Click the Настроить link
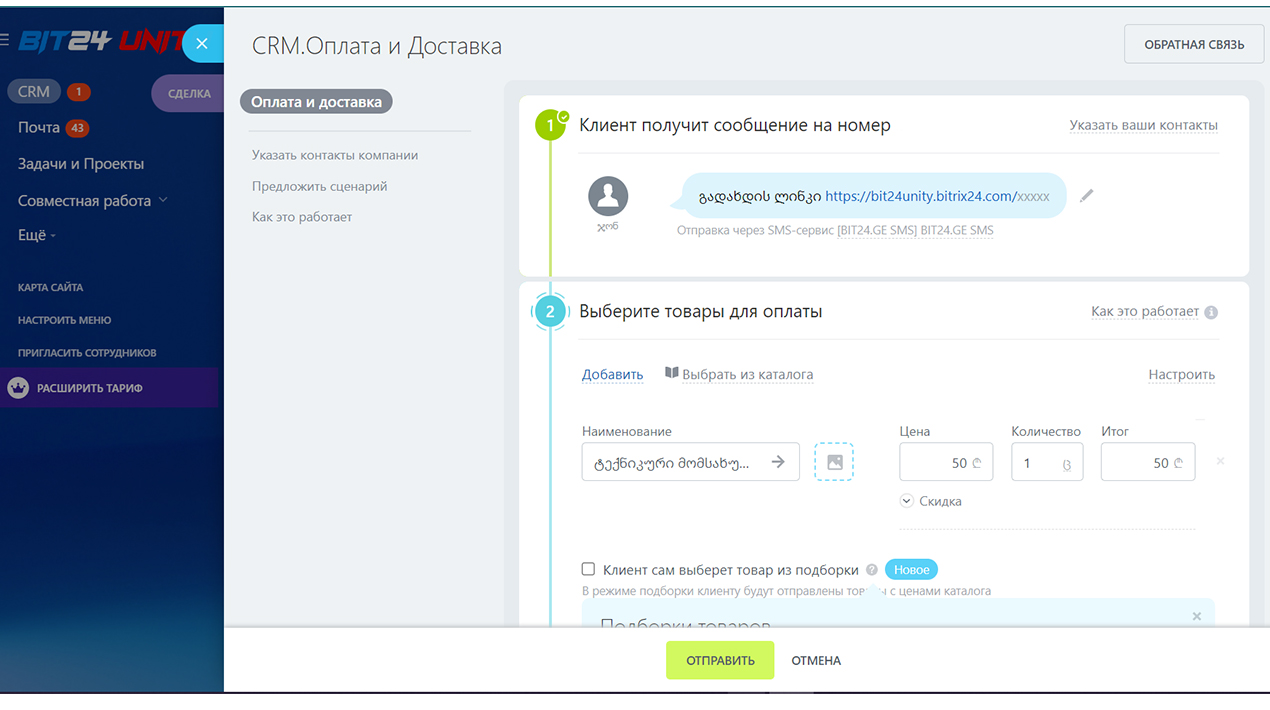 click(1182, 375)
